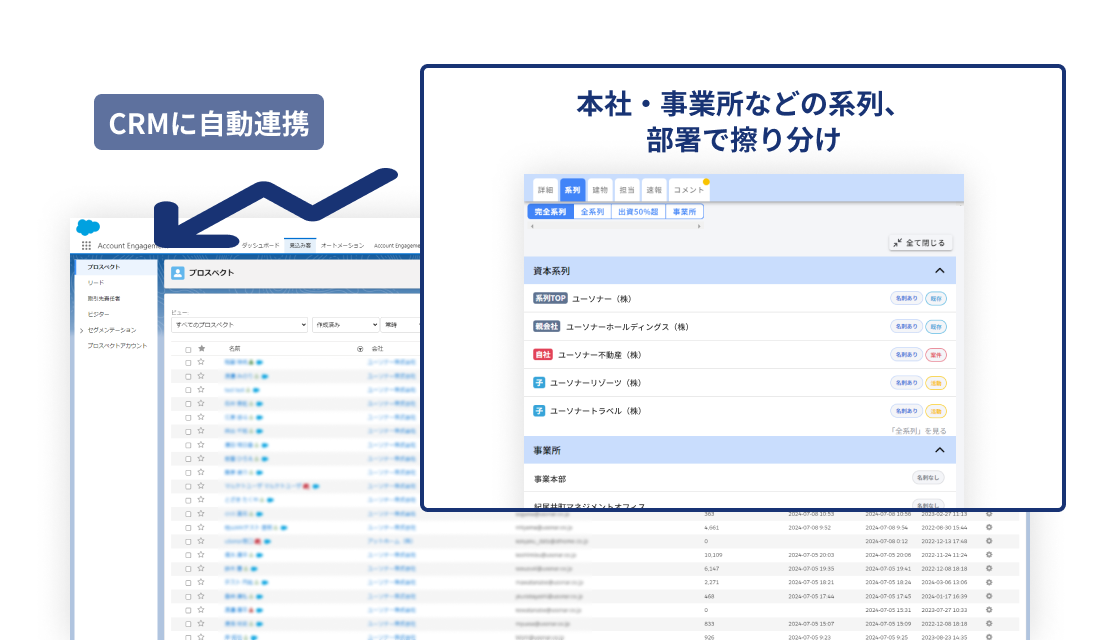Open the filter icon in 名前 column
This screenshot has width=1100, height=640.
click(x=360, y=349)
